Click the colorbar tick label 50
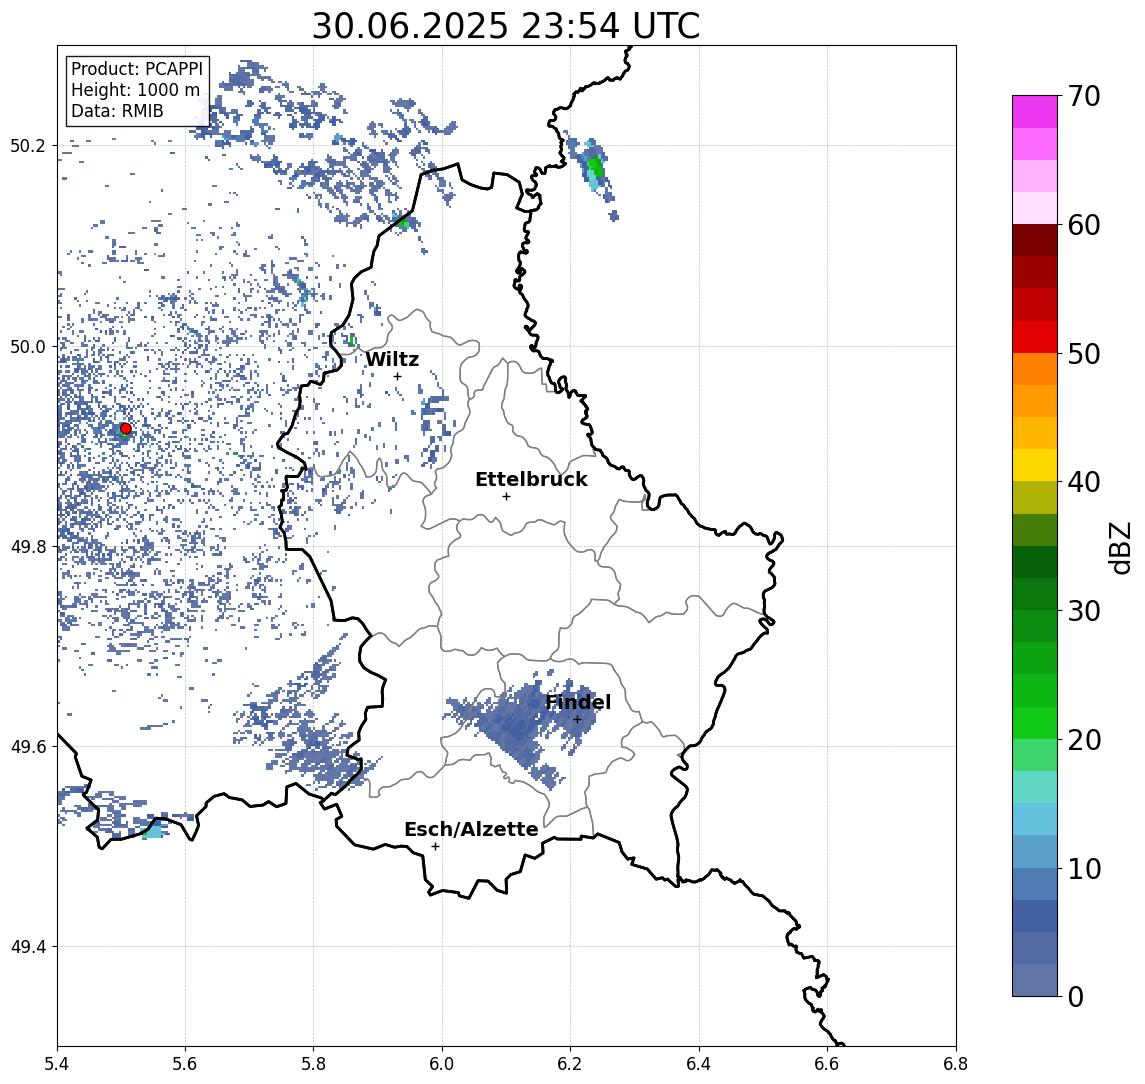 (x=1084, y=354)
